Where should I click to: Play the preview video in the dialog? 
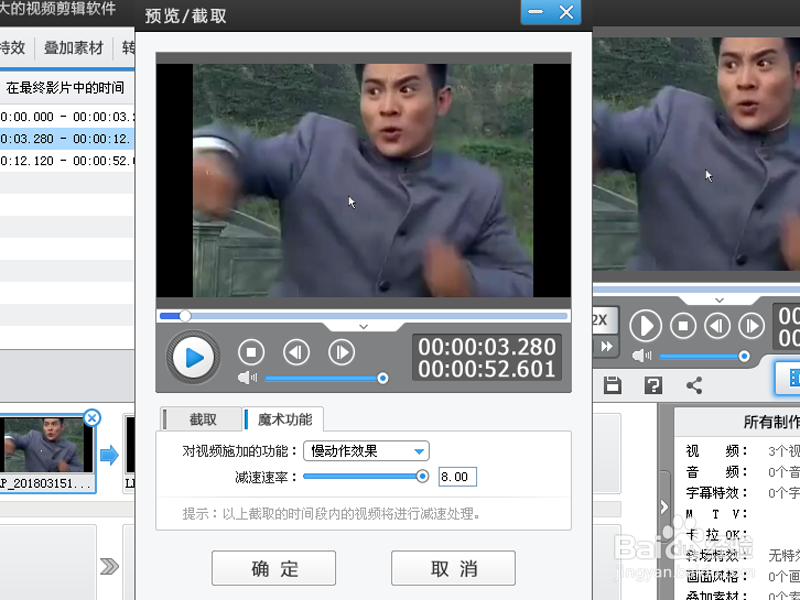click(193, 357)
